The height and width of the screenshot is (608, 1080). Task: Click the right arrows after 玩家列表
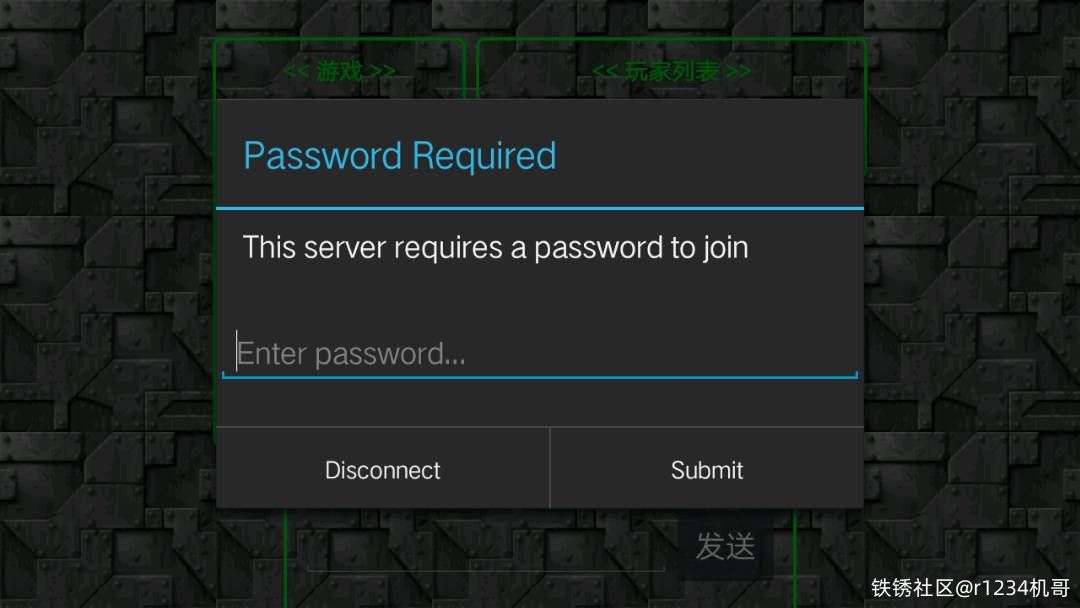[738, 71]
